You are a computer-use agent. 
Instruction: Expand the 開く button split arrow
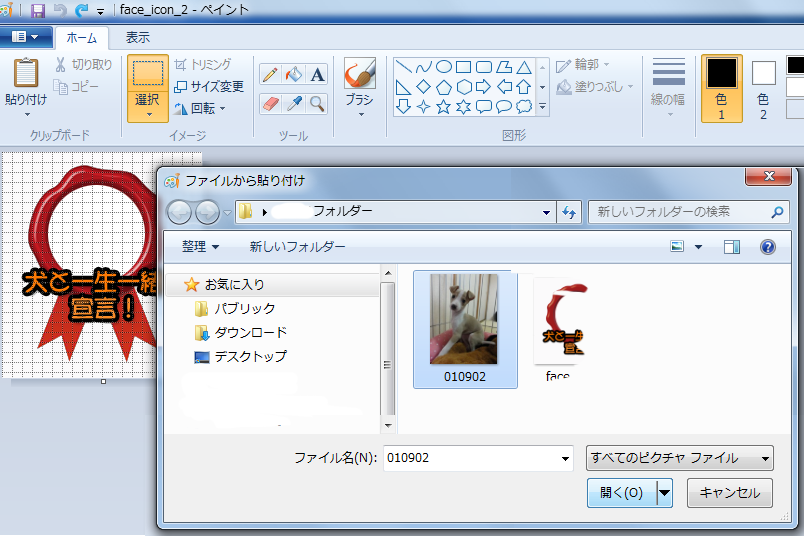click(664, 493)
